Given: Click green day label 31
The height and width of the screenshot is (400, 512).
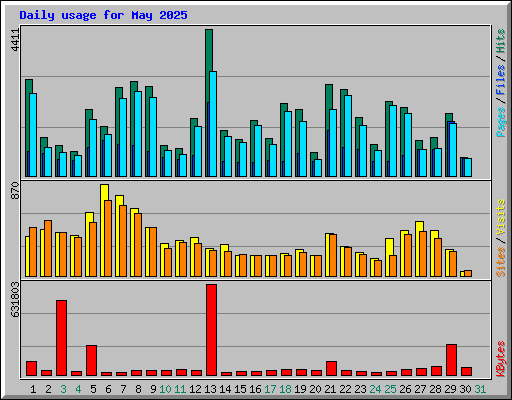Looking at the screenshot, I should (x=480, y=389).
